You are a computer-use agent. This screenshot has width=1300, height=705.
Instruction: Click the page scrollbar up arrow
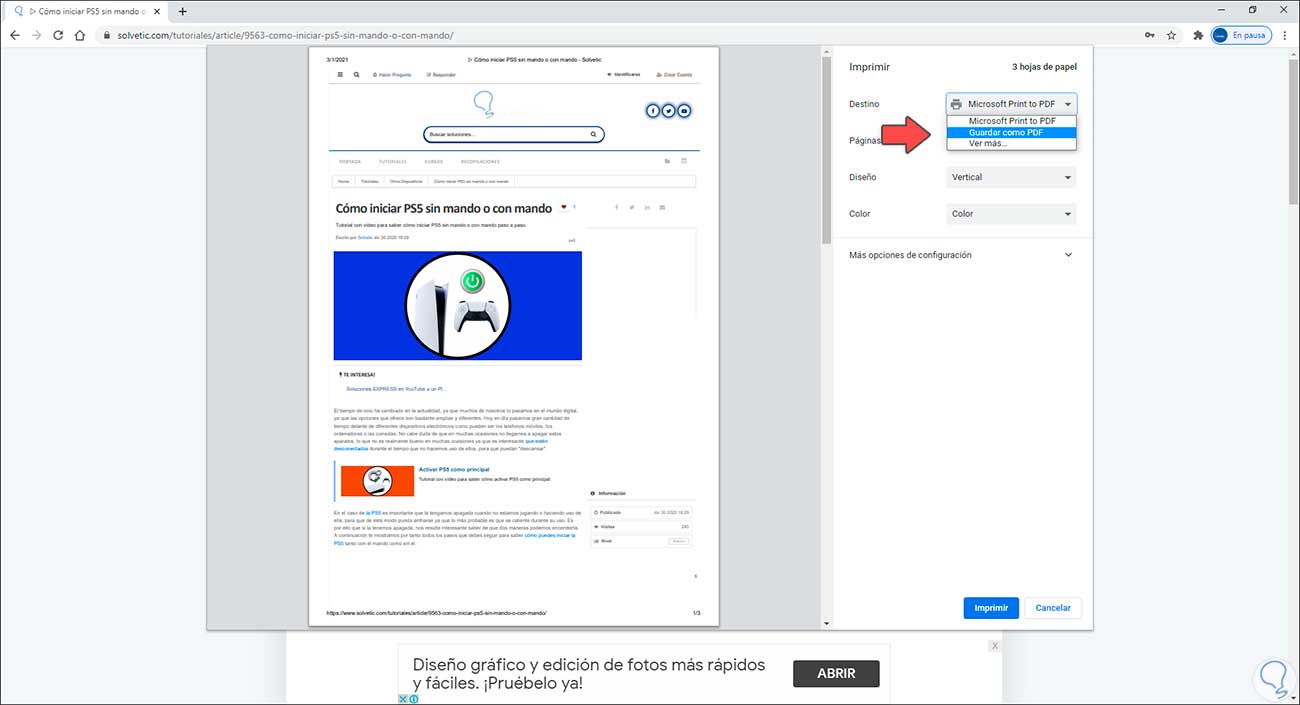click(1293, 51)
